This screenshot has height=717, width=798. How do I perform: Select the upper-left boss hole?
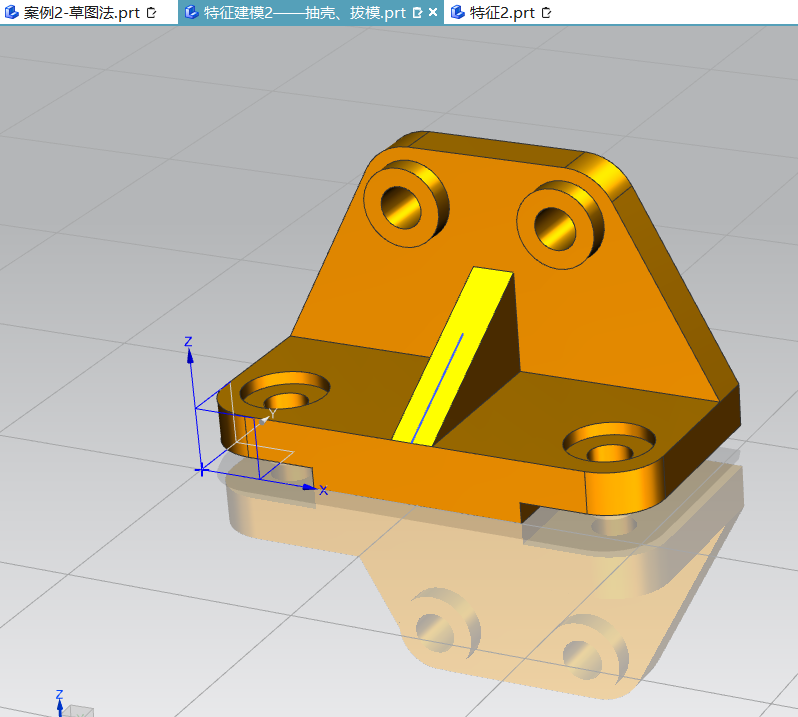401,207
